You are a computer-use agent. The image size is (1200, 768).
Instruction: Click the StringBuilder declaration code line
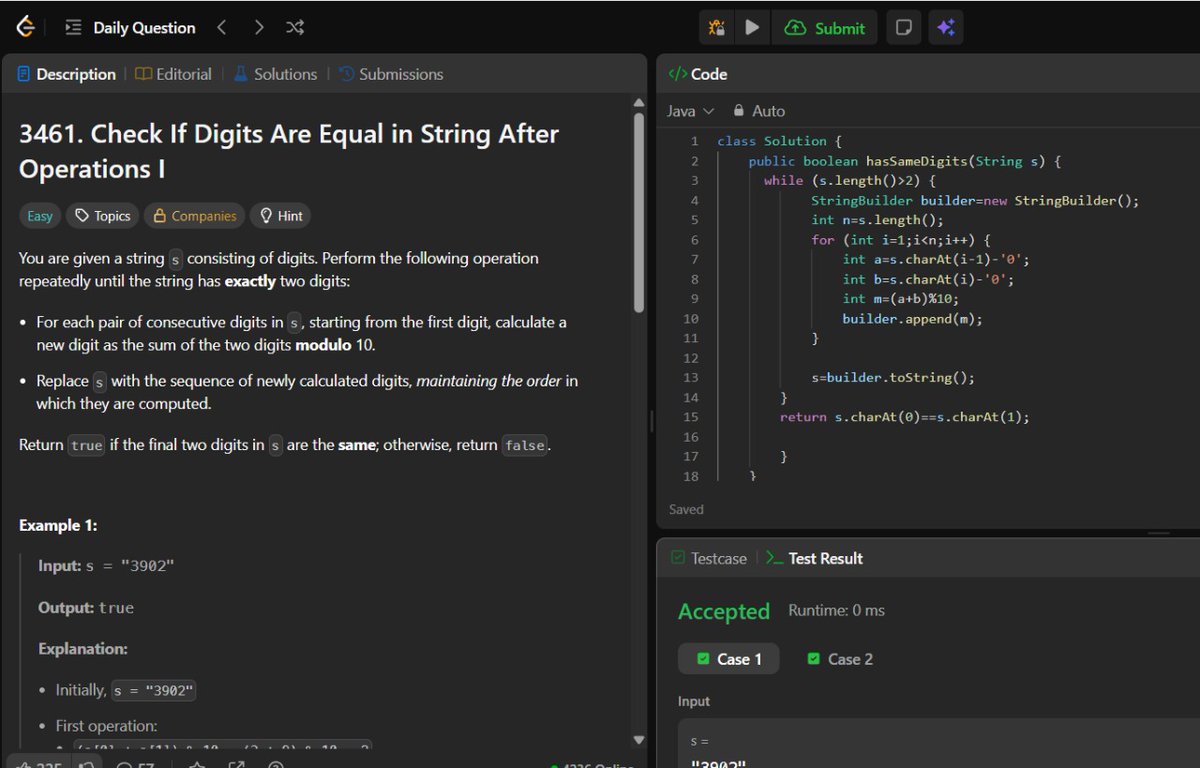pos(975,200)
